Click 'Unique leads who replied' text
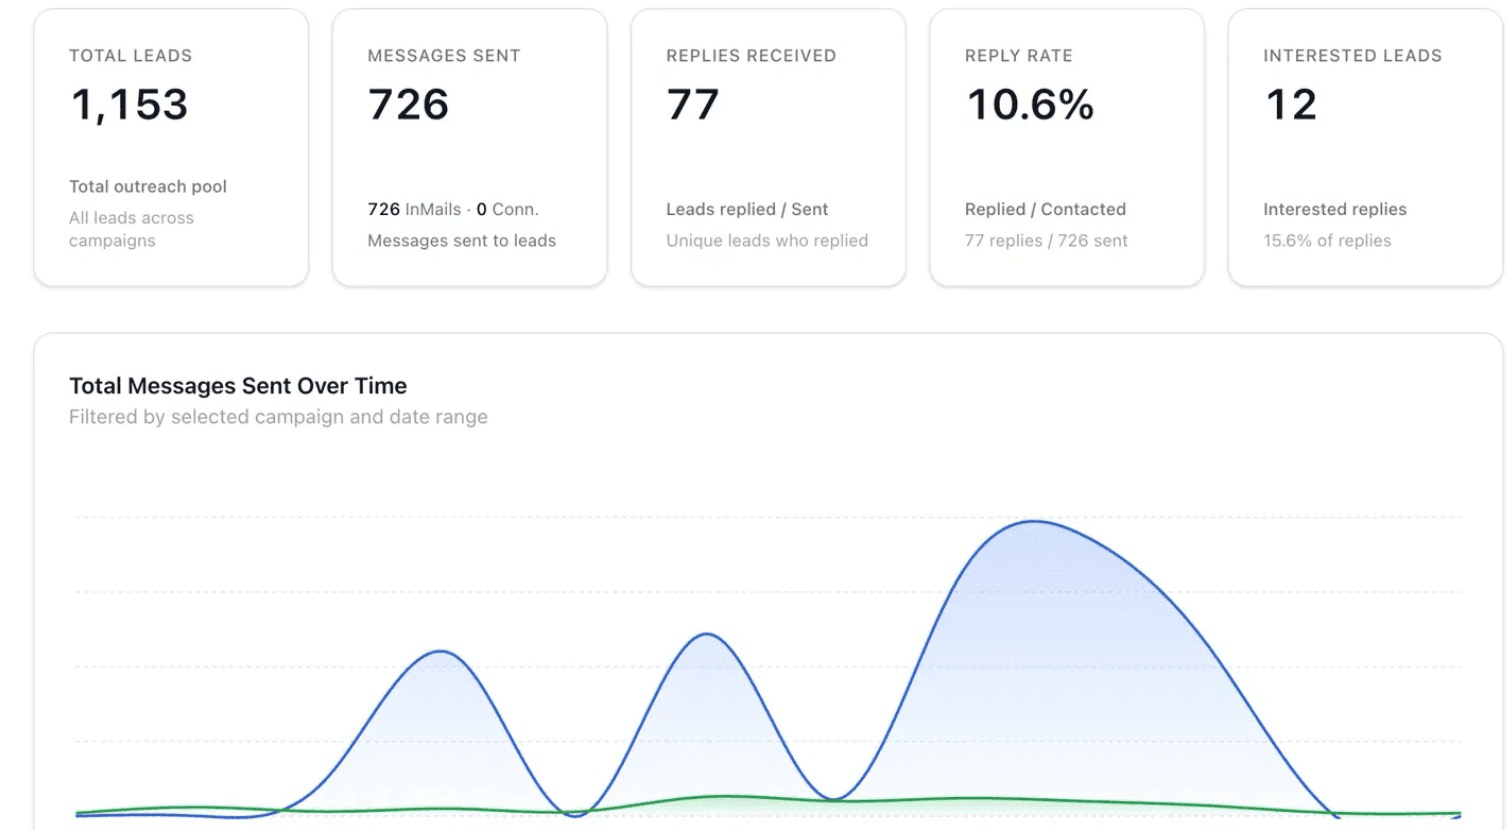Screen dimensions: 1510x830 coord(767,240)
